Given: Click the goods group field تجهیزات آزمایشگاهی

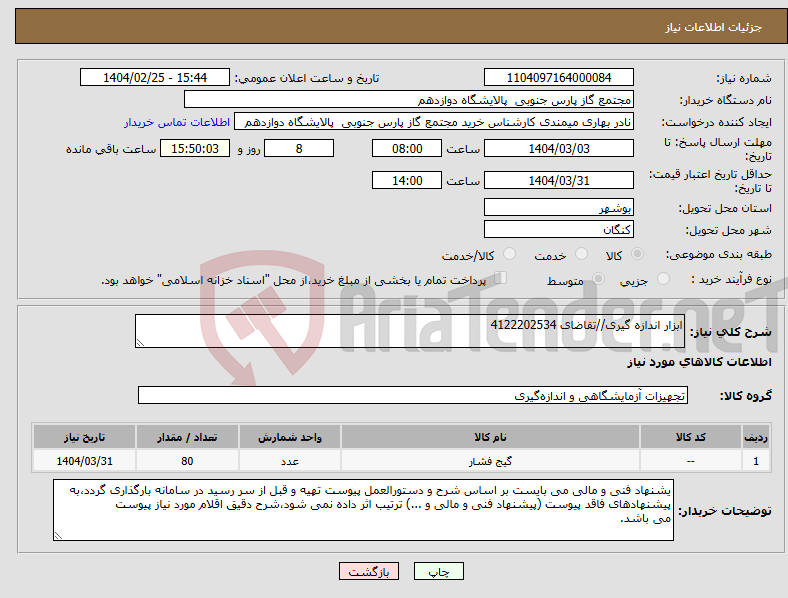Looking at the screenshot, I should point(413,395).
